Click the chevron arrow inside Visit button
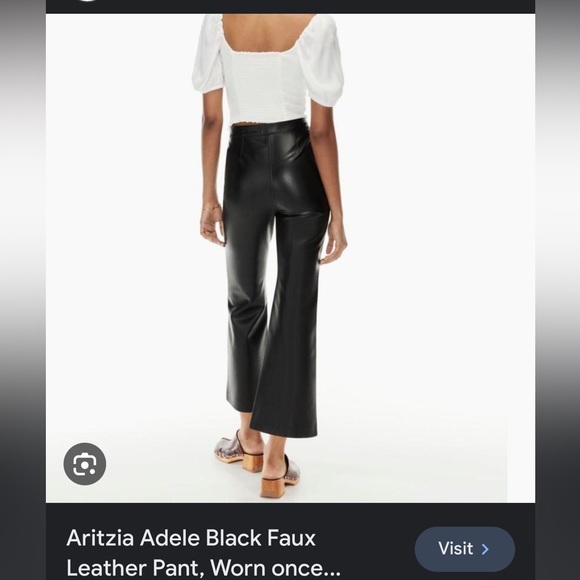 [485, 549]
